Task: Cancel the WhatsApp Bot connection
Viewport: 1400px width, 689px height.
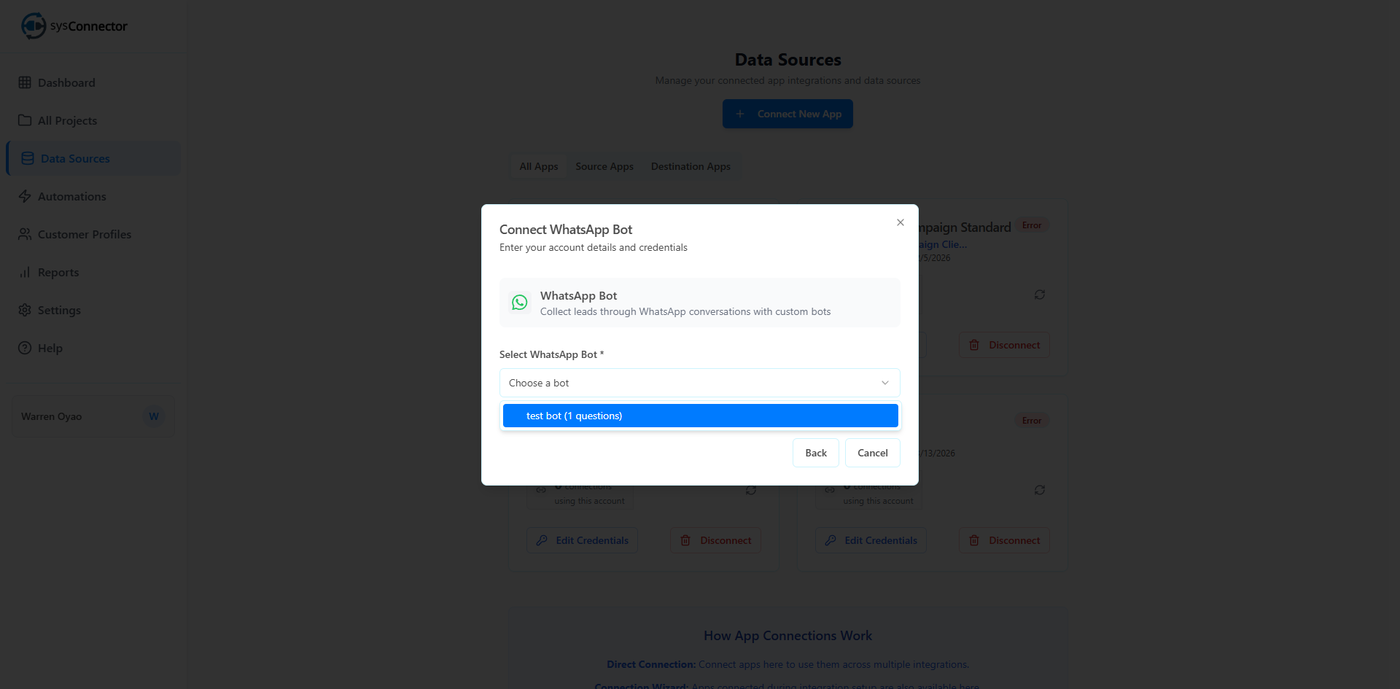Action: point(872,453)
